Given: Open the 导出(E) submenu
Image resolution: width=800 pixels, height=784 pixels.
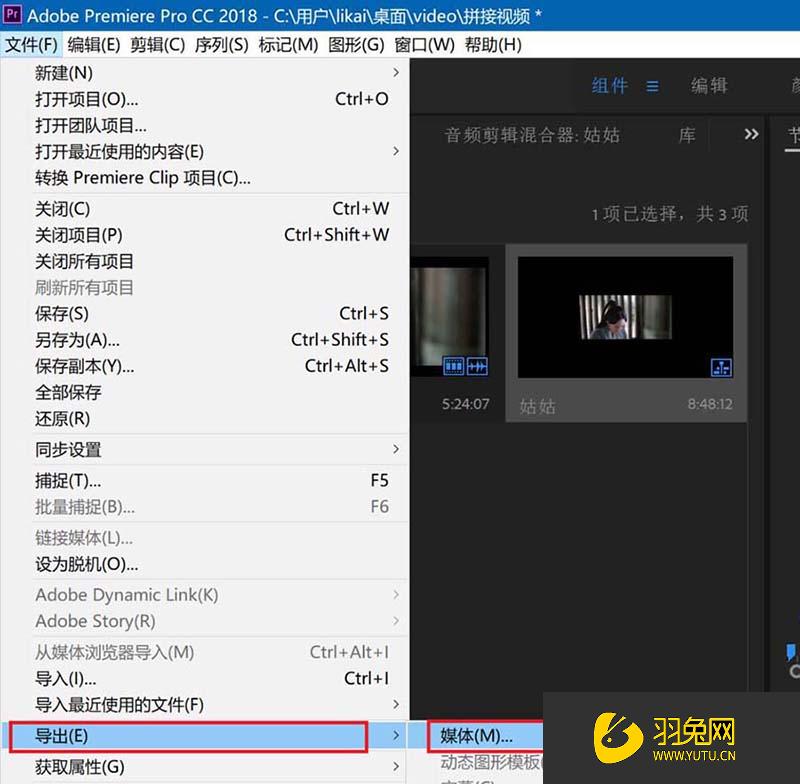Looking at the screenshot, I should click(x=205, y=736).
